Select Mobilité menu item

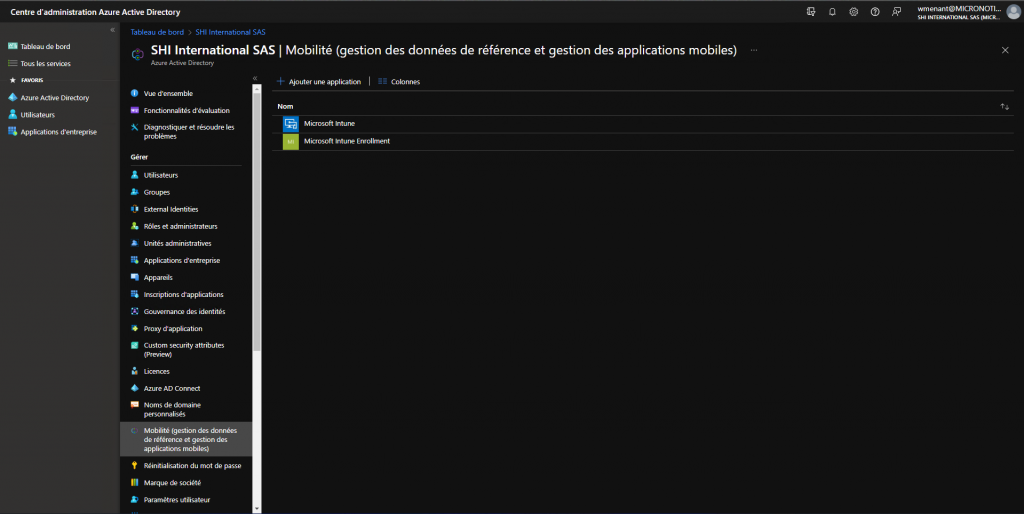coord(186,439)
